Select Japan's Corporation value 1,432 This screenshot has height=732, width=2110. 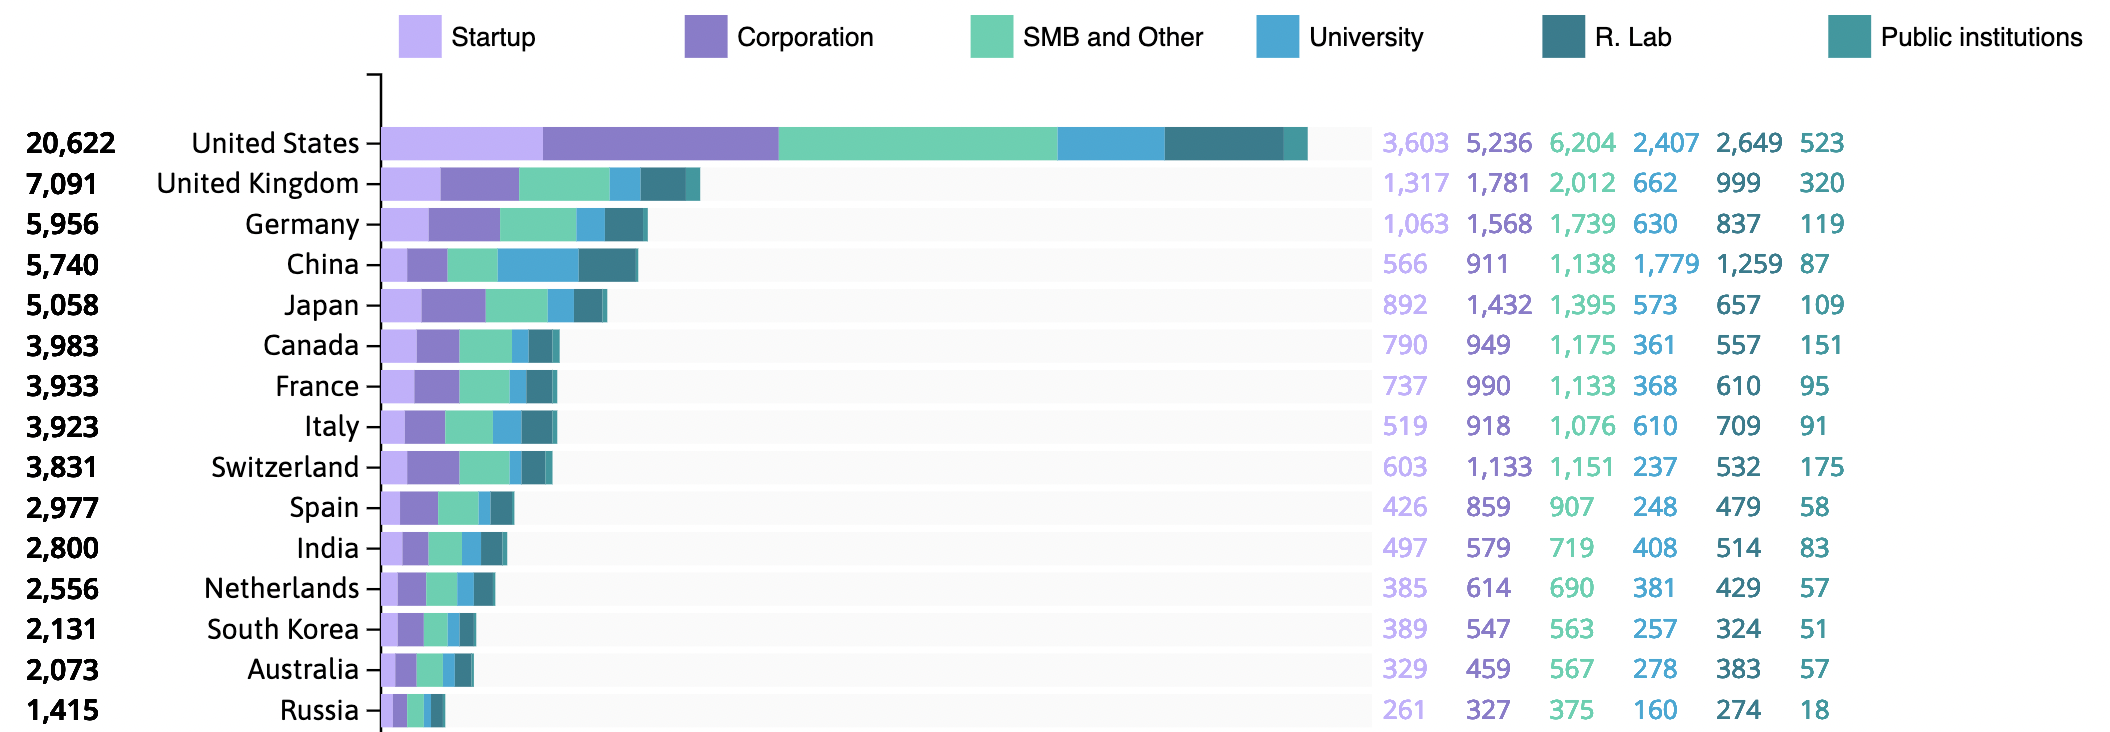tap(1498, 305)
